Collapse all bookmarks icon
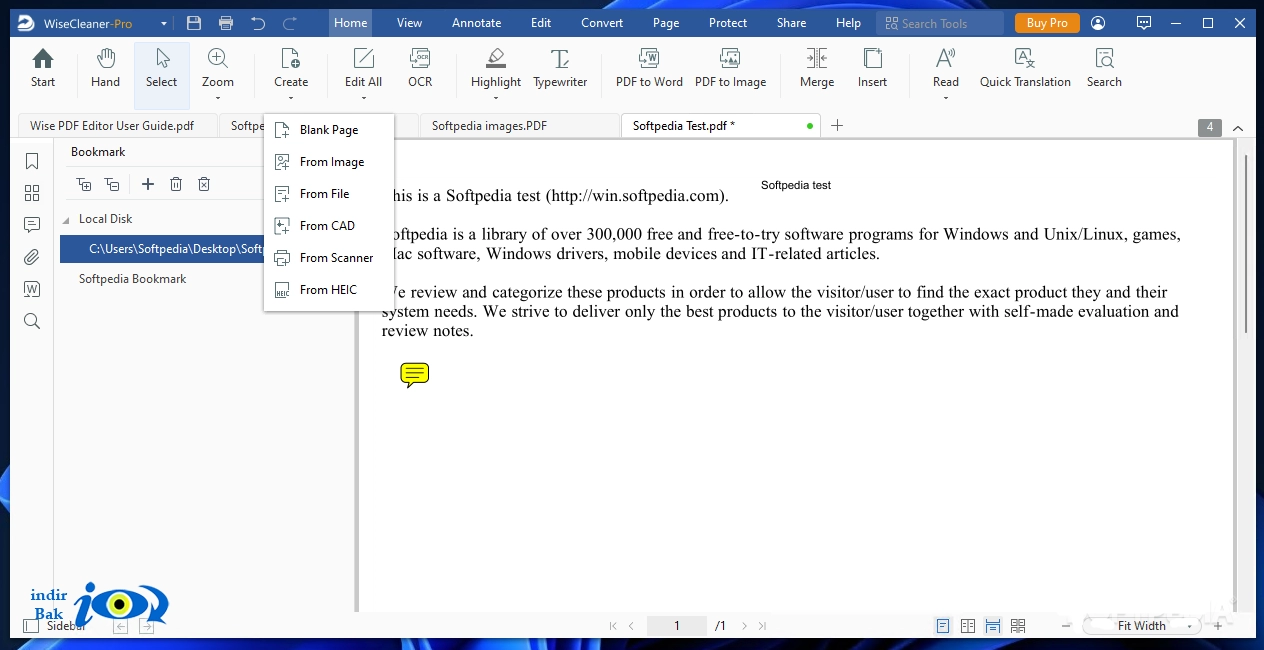1264x650 pixels. coord(112,184)
